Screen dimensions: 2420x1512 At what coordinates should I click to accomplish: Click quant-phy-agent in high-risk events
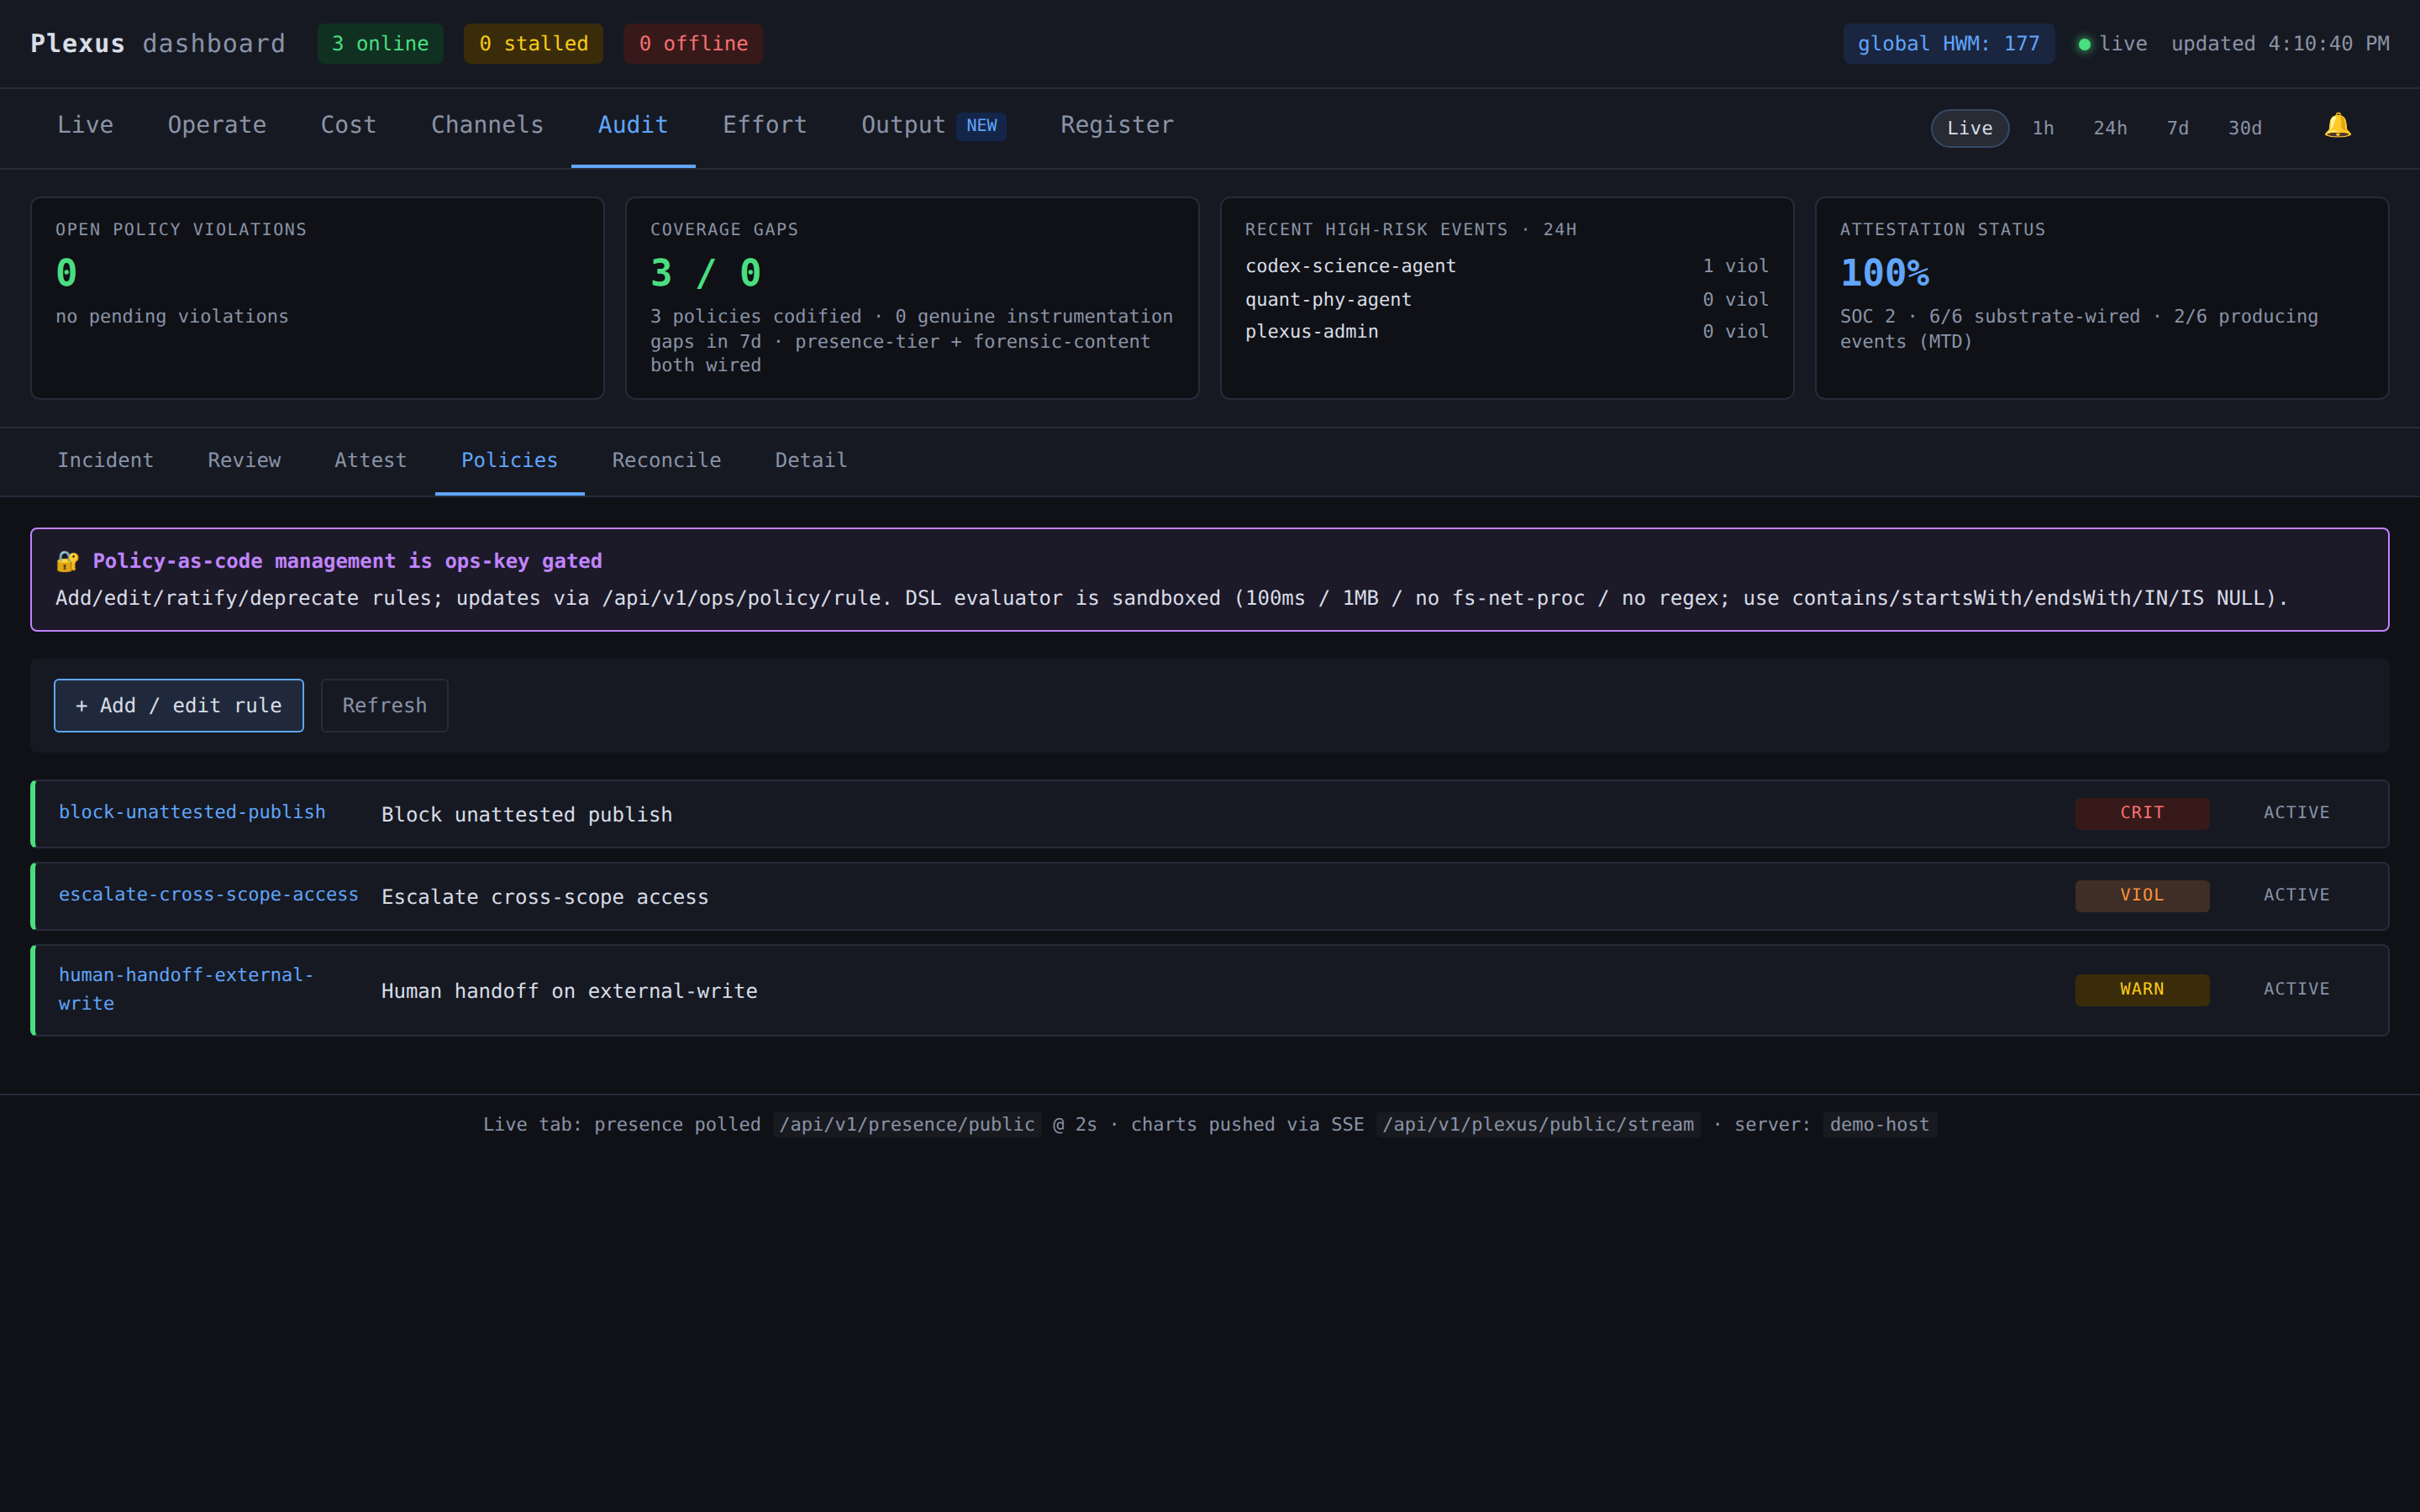[1328, 299]
